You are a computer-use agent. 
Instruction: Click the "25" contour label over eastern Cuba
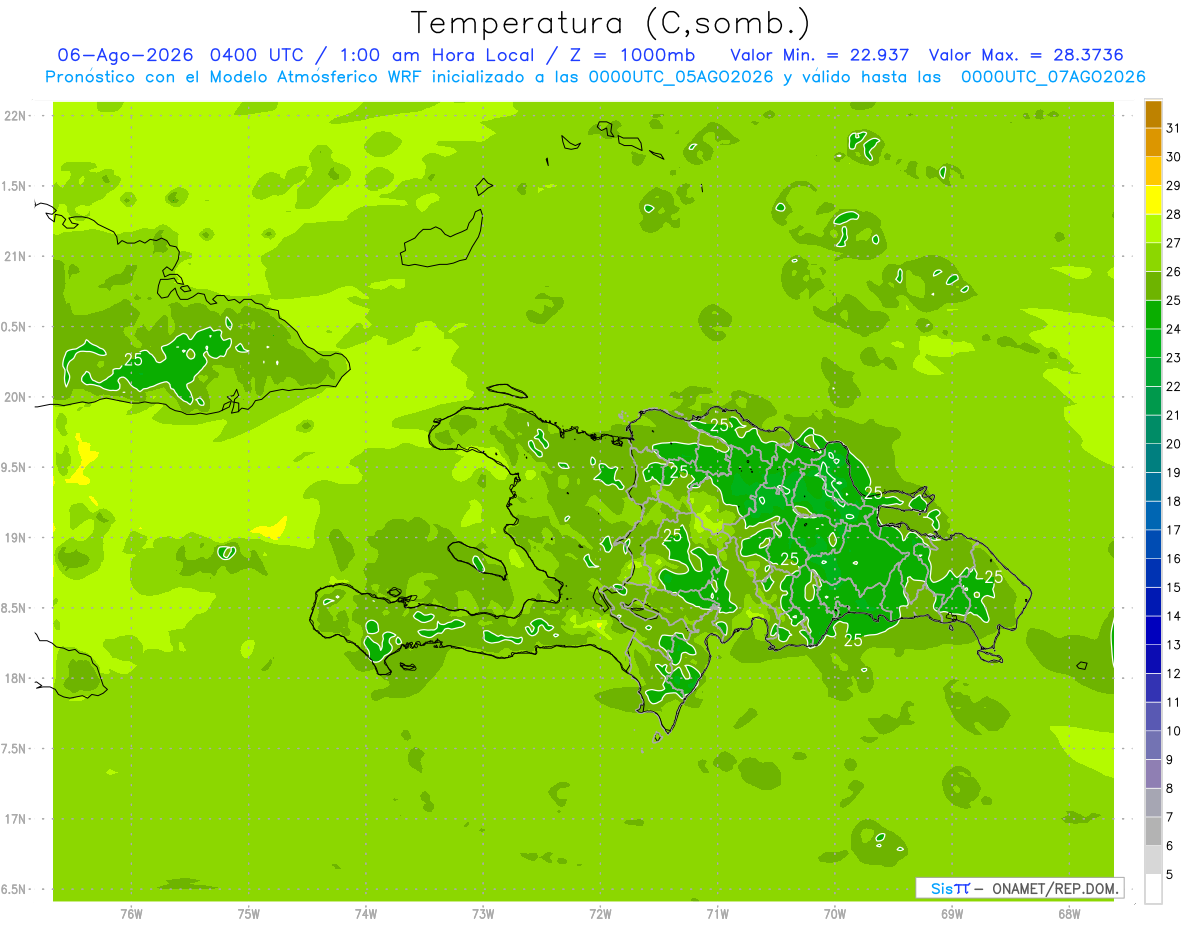point(133,358)
